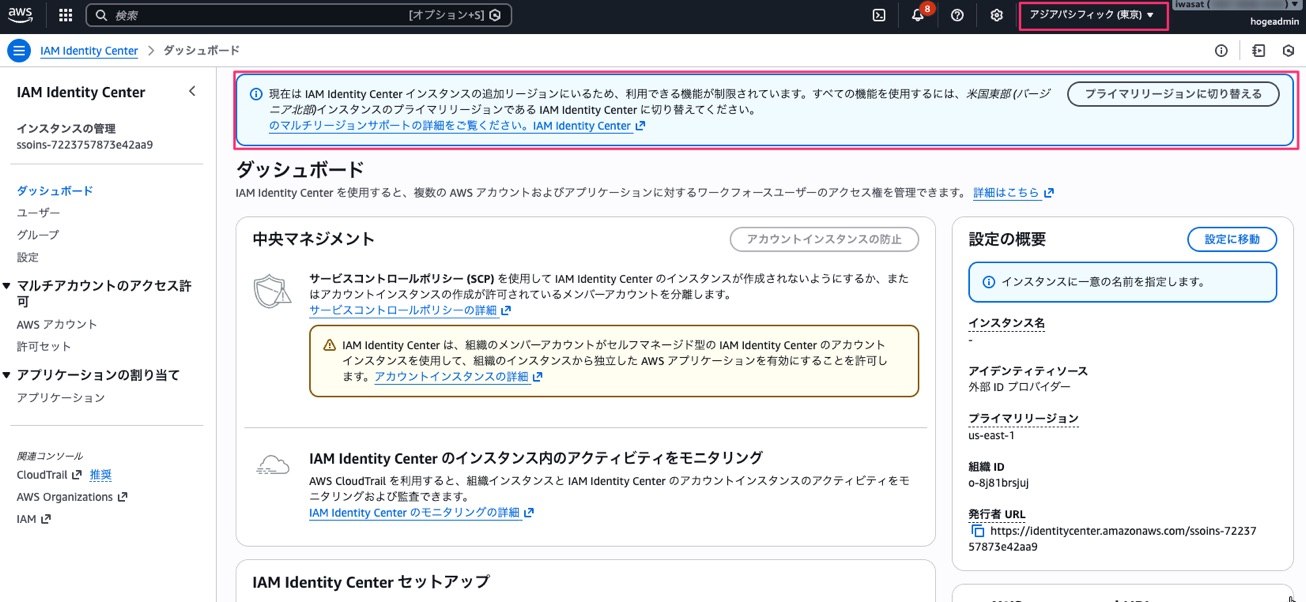This screenshot has width=1306, height=602.
Task: Click the help question mark icon
Action: pyautogui.click(x=957, y=15)
